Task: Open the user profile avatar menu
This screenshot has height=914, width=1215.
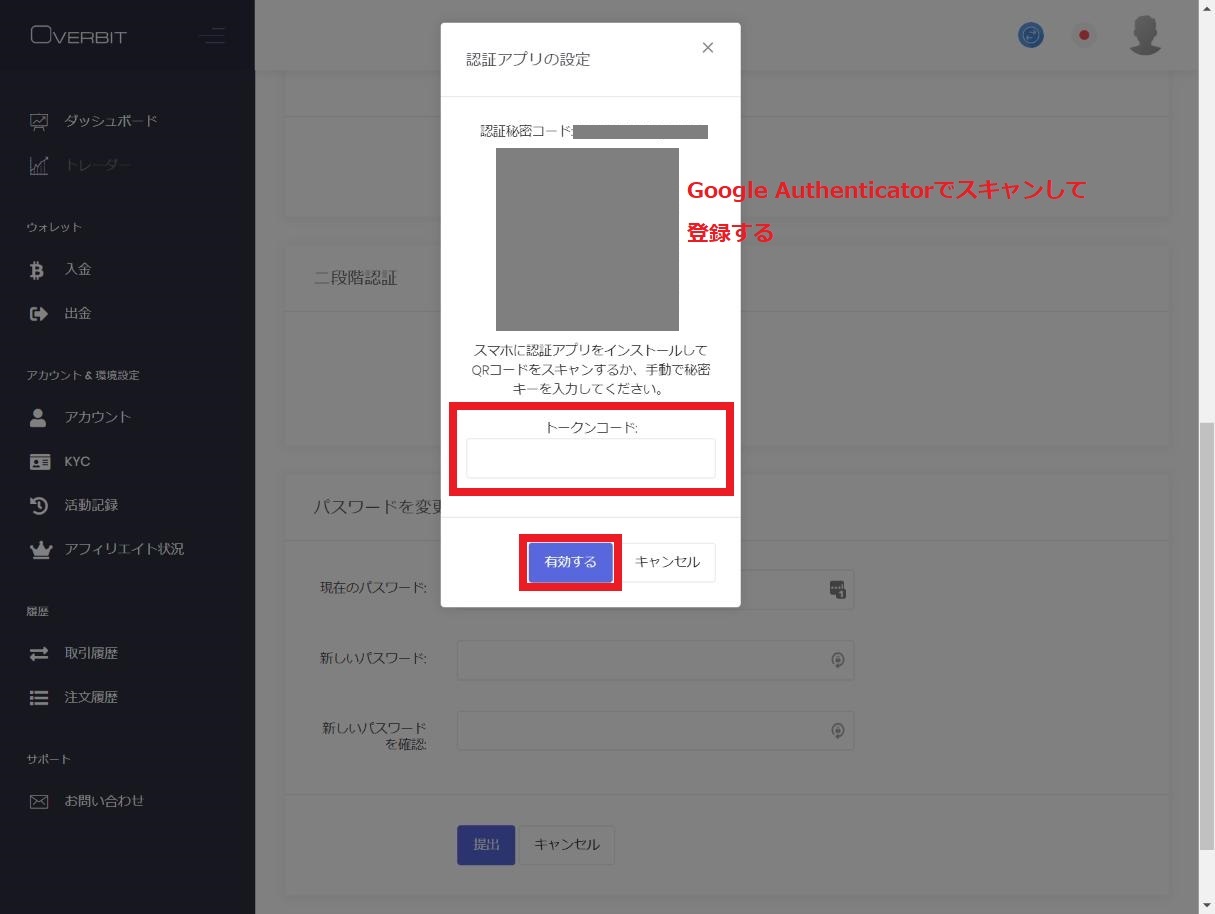Action: [x=1145, y=36]
